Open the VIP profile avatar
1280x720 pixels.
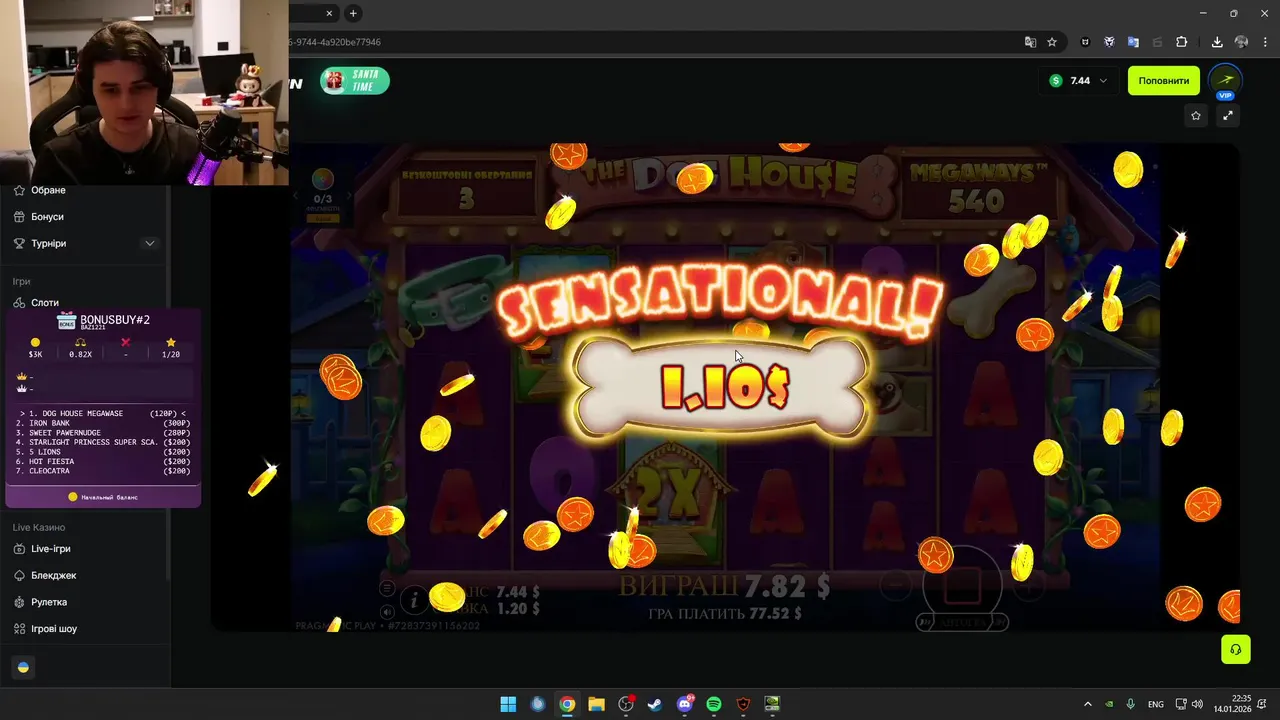pyautogui.click(x=1225, y=81)
